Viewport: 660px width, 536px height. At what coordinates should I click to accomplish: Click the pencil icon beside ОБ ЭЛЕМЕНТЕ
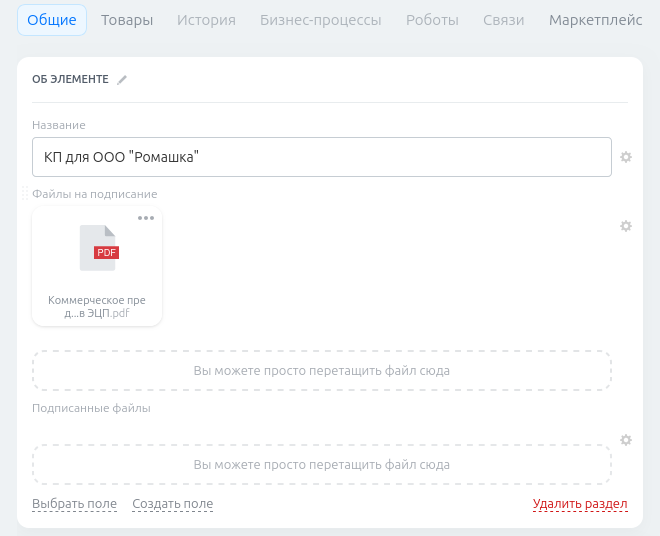(x=122, y=80)
